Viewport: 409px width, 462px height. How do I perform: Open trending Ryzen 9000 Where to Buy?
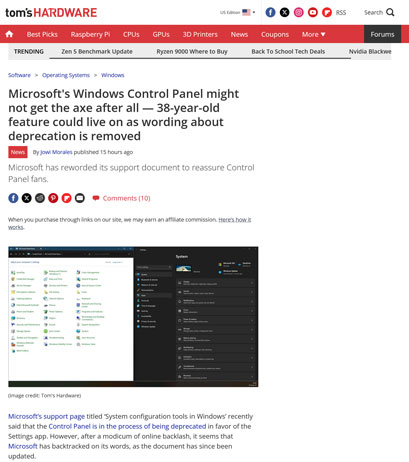(192, 51)
